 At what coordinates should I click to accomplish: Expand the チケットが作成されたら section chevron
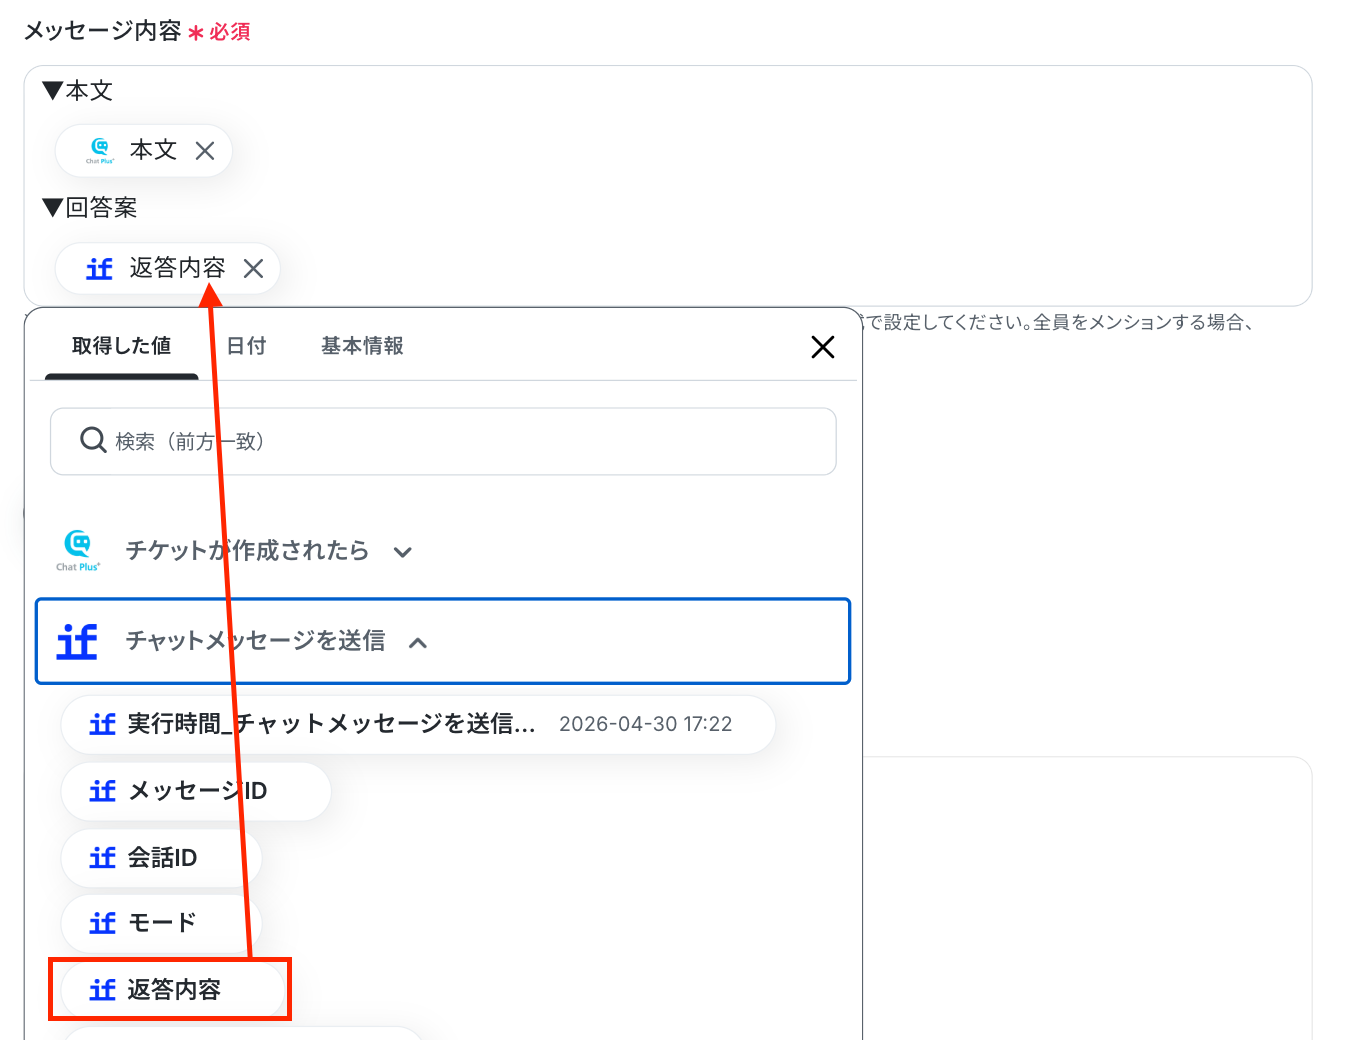[403, 552]
